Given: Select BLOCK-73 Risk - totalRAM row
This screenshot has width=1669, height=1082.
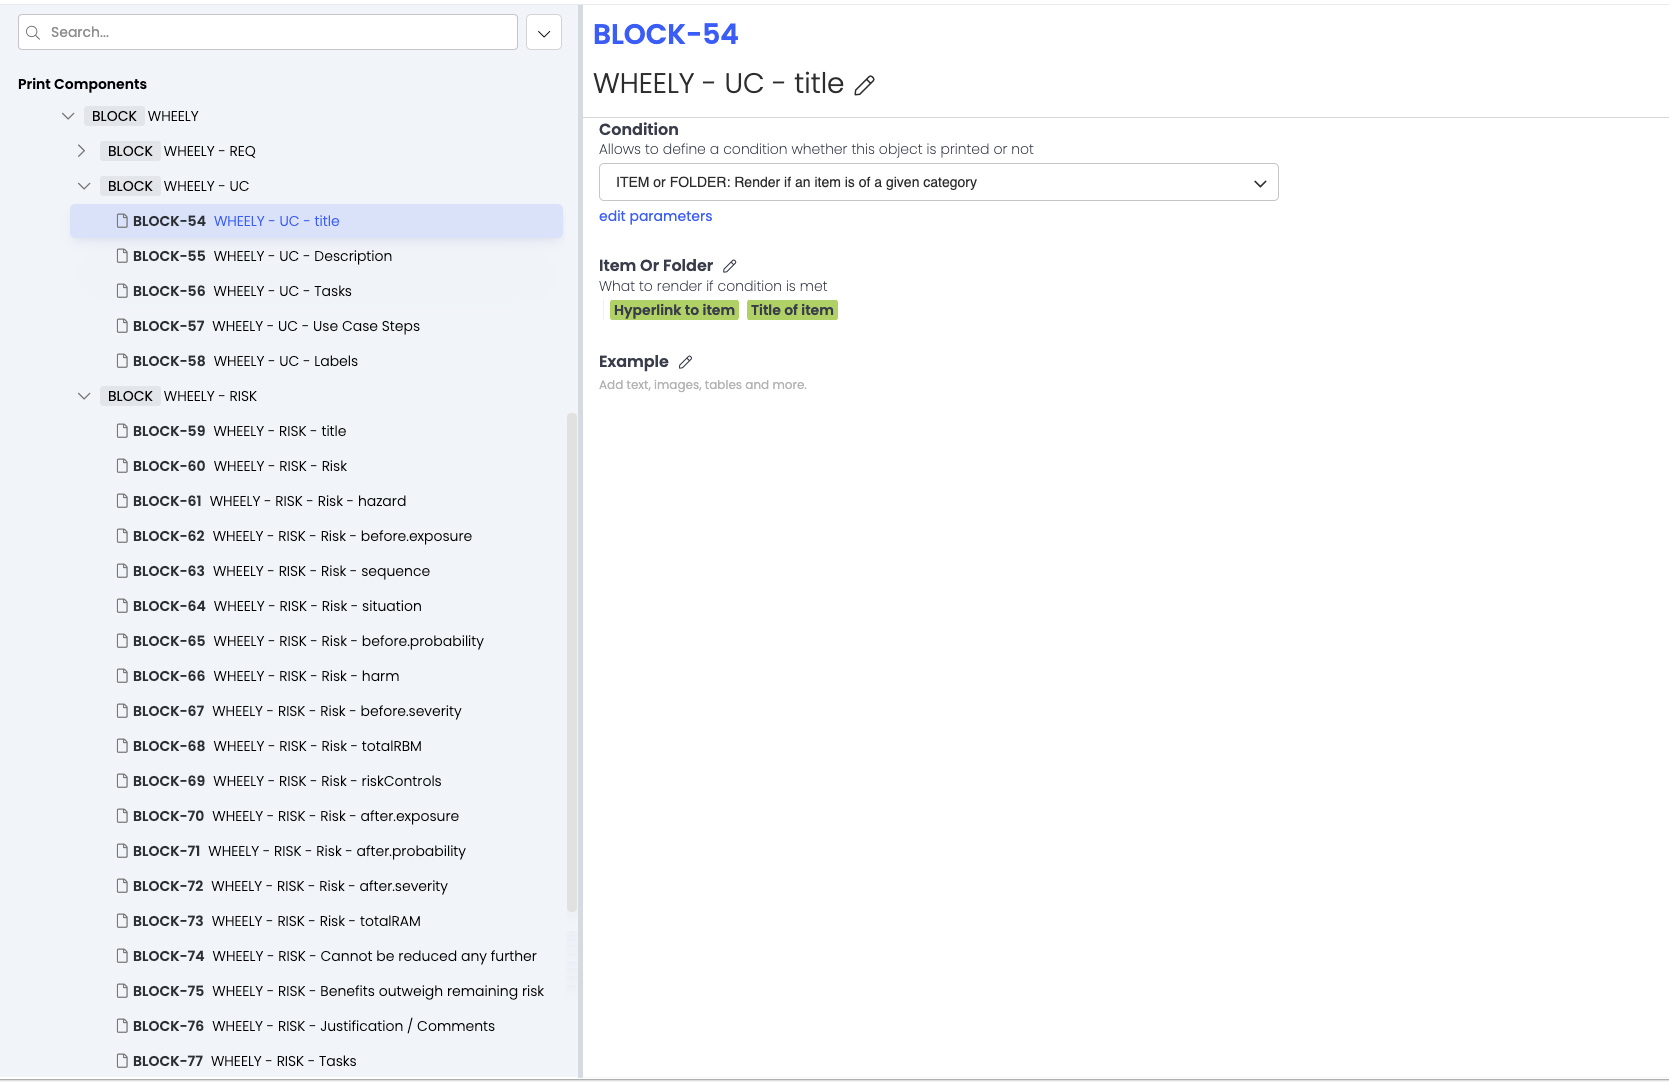Looking at the screenshot, I should point(317,921).
